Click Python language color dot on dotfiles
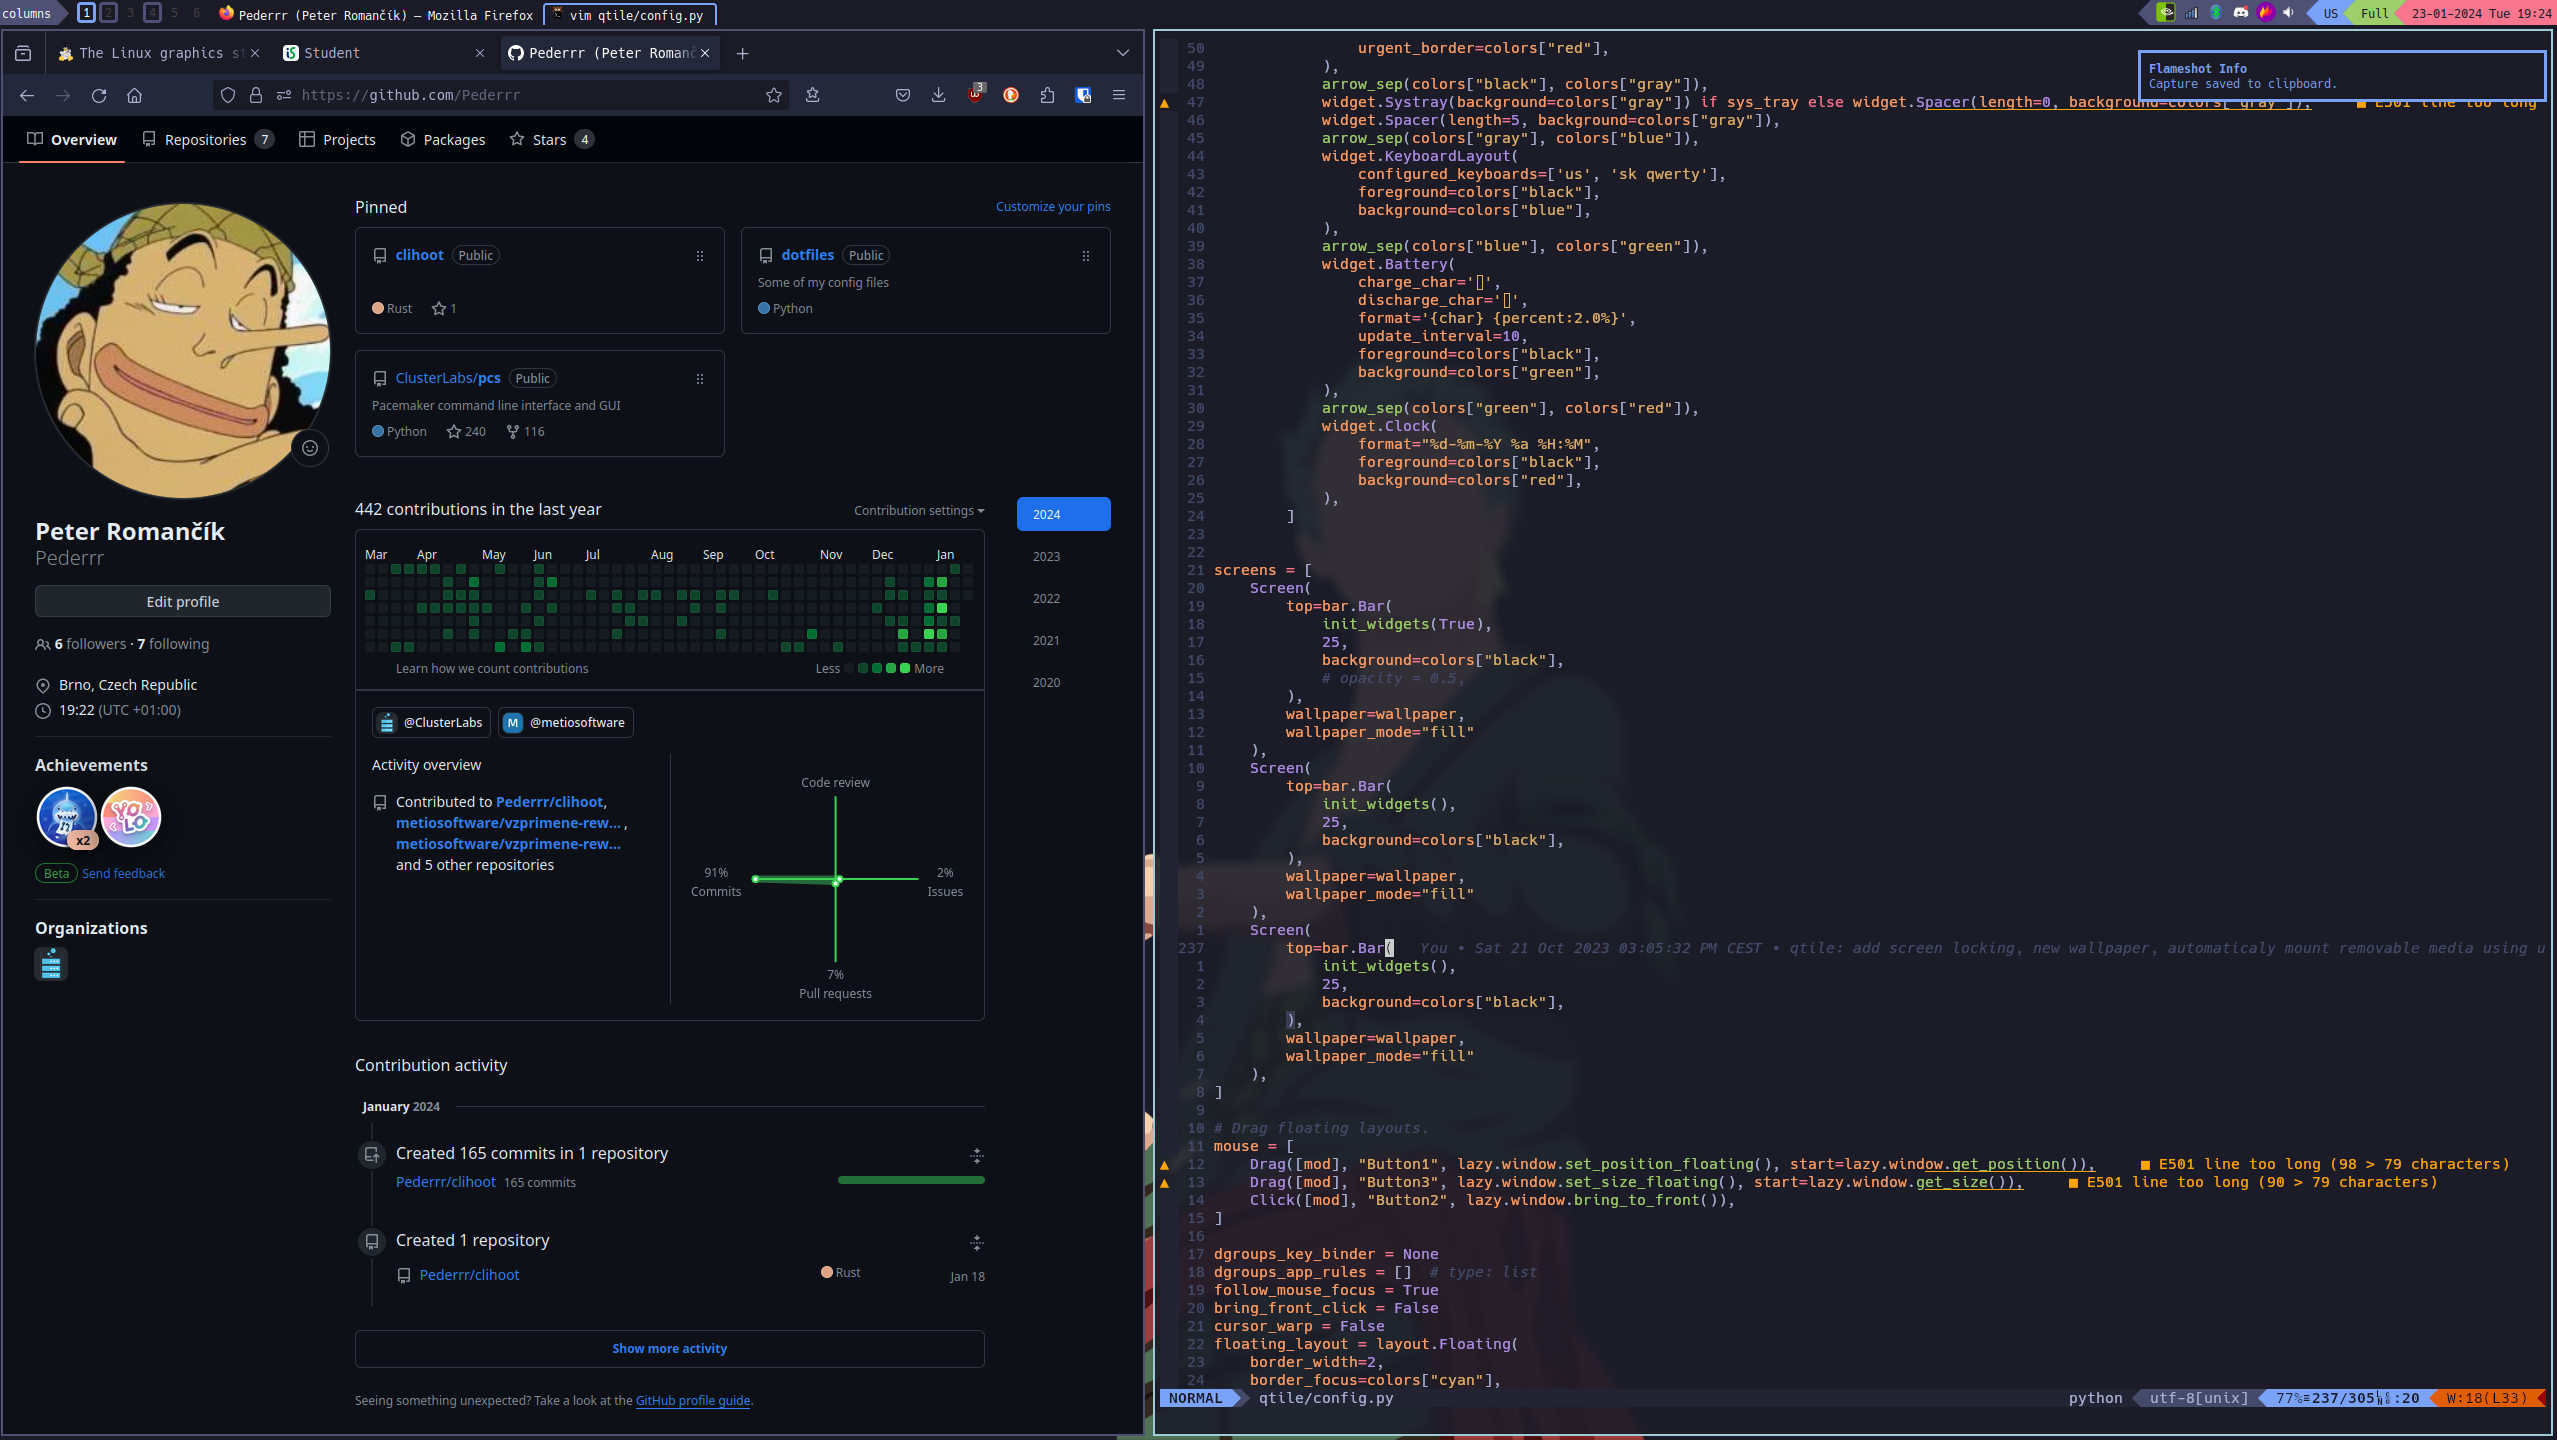Viewport: 2557px width, 1440px height. click(x=764, y=308)
